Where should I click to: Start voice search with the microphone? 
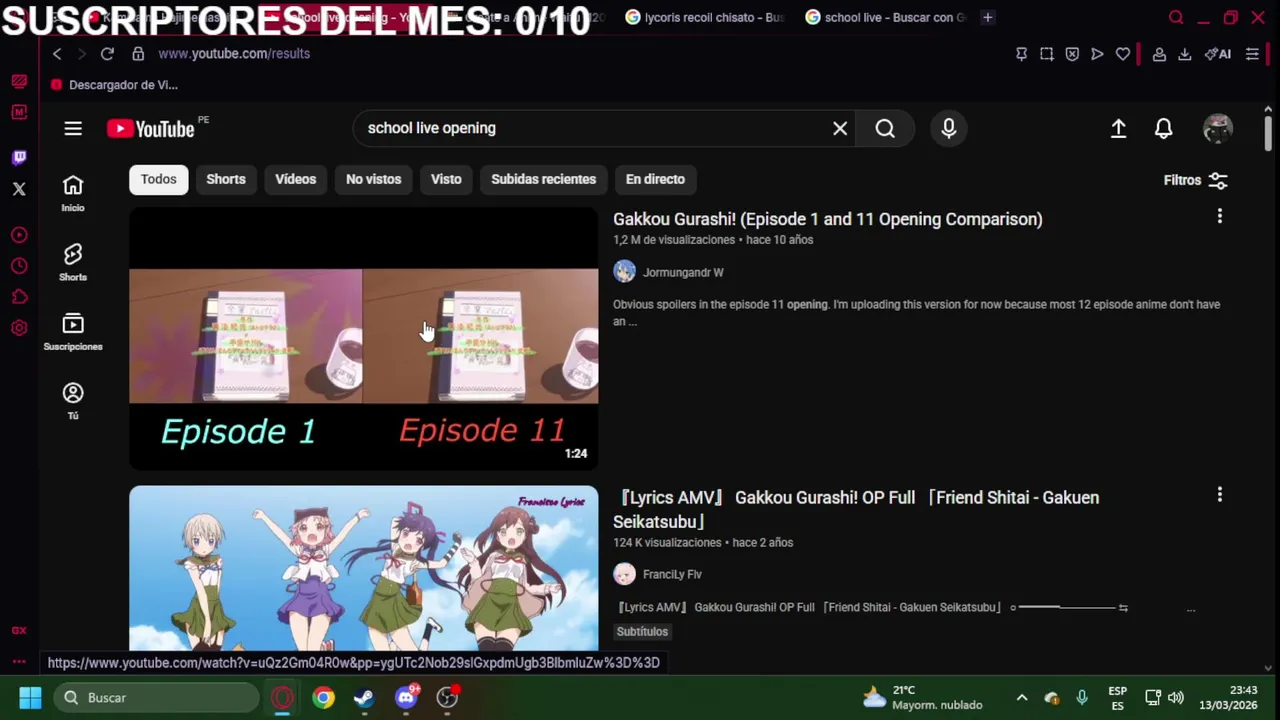pos(949,128)
